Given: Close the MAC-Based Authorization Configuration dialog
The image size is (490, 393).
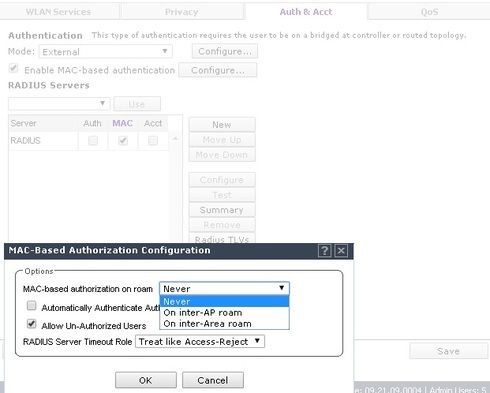Looking at the screenshot, I should point(341,250).
